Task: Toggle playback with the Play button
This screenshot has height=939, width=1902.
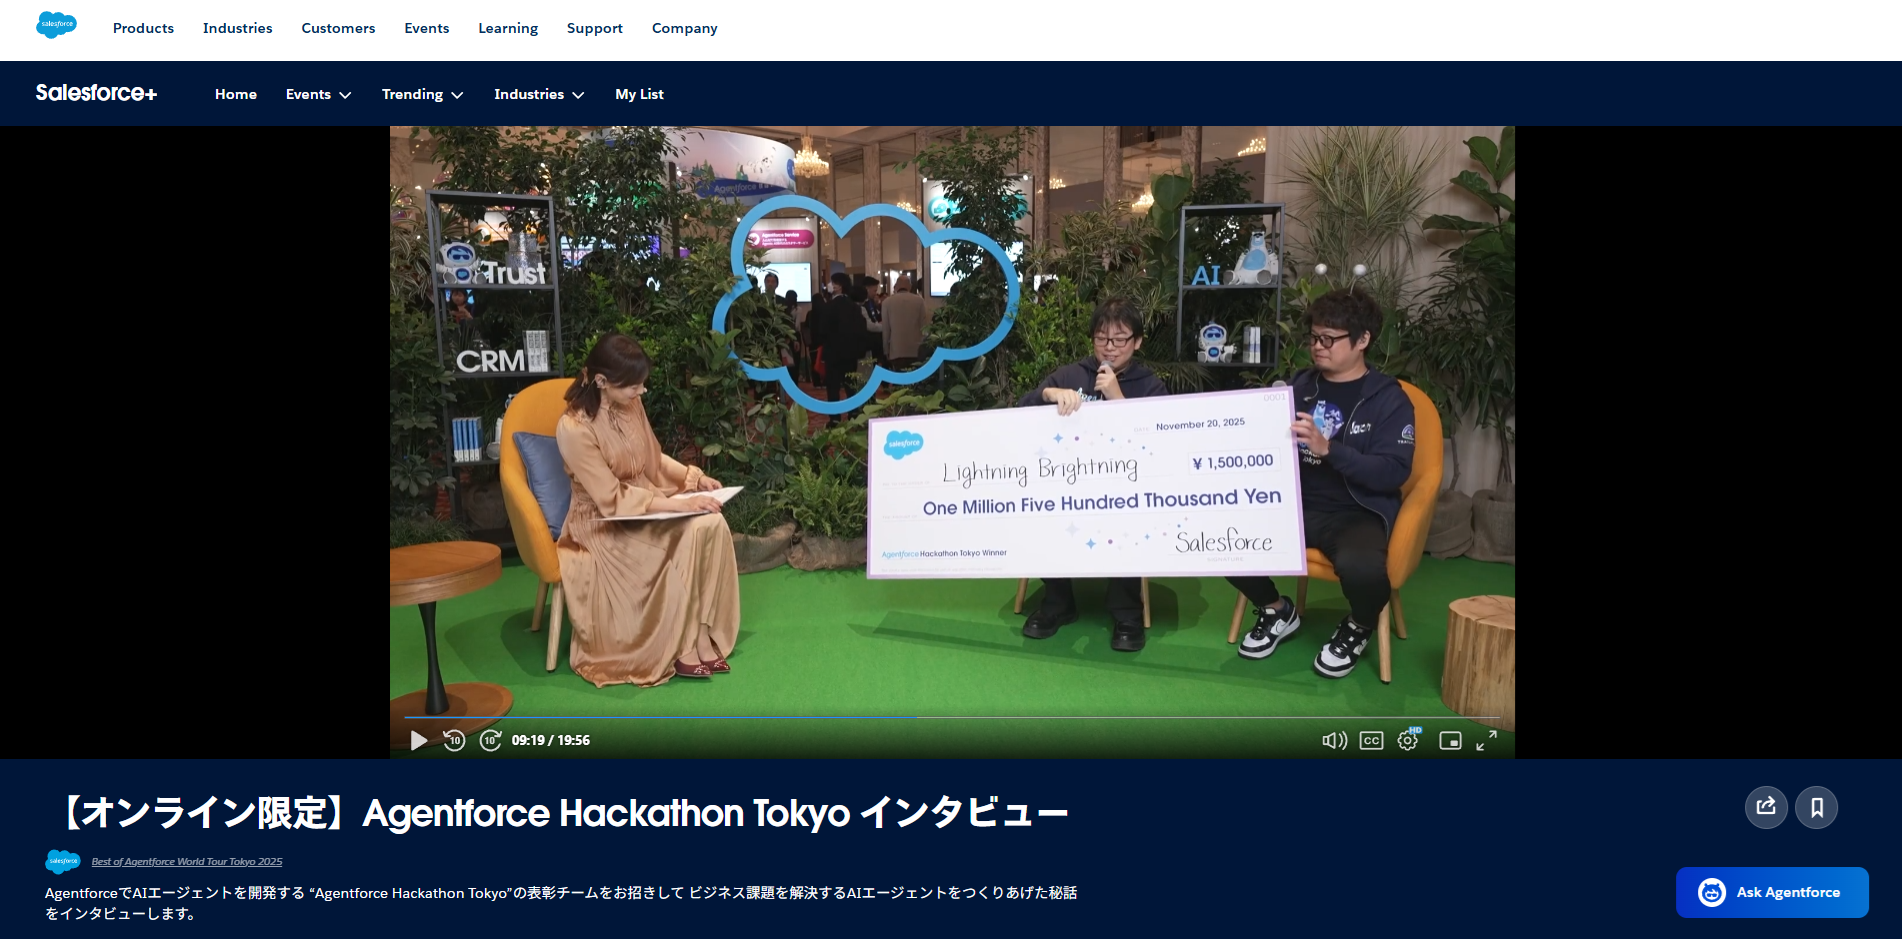Action: click(x=418, y=741)
